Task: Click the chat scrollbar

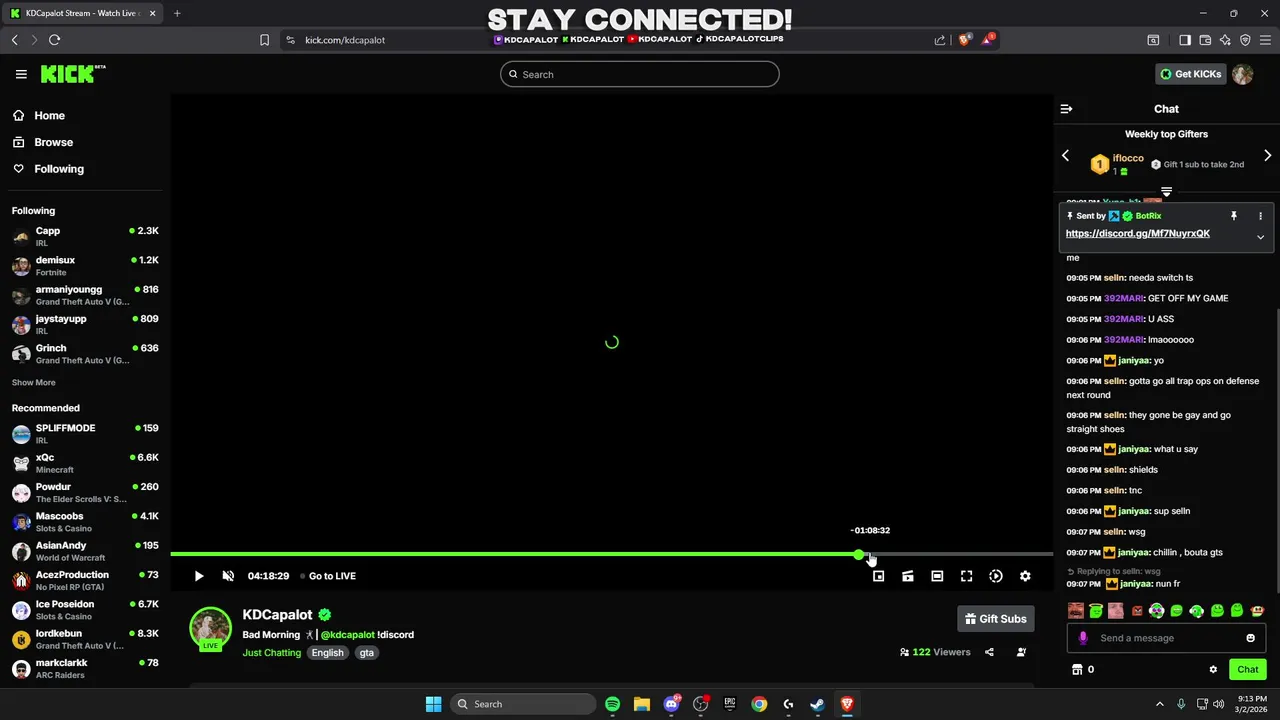Action: (1276, 450)
